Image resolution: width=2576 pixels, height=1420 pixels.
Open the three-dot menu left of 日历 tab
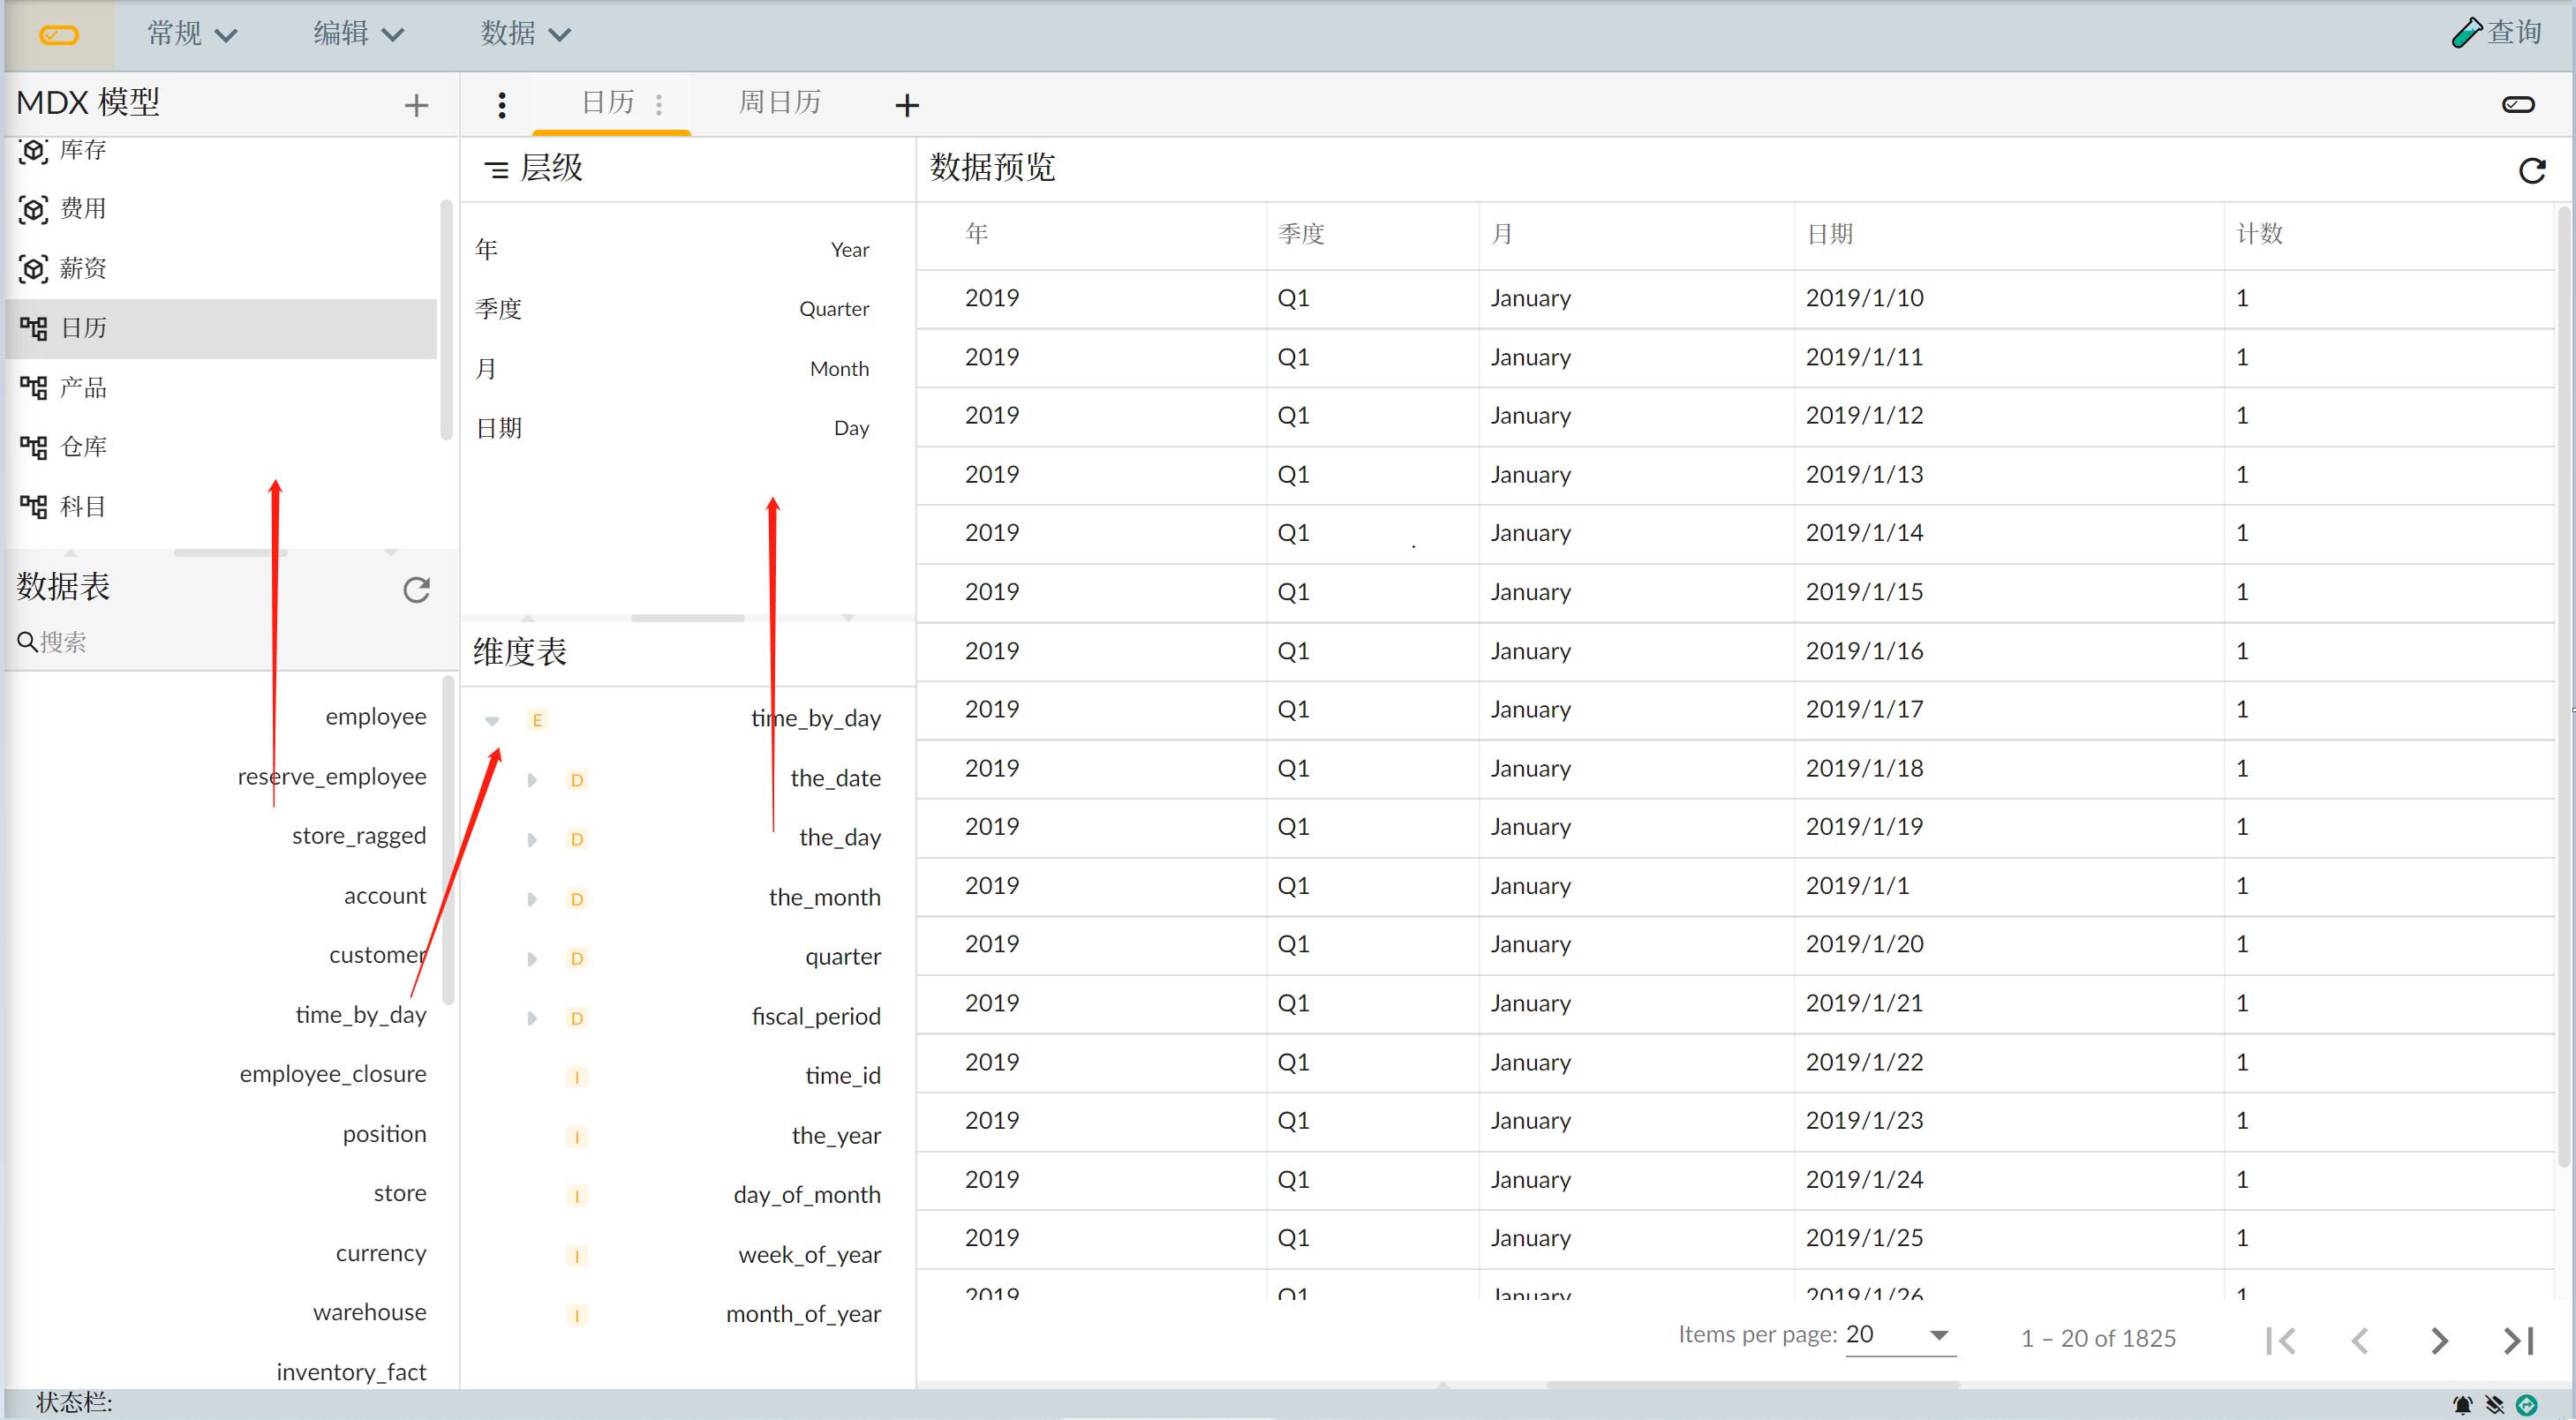coord(502,105)
